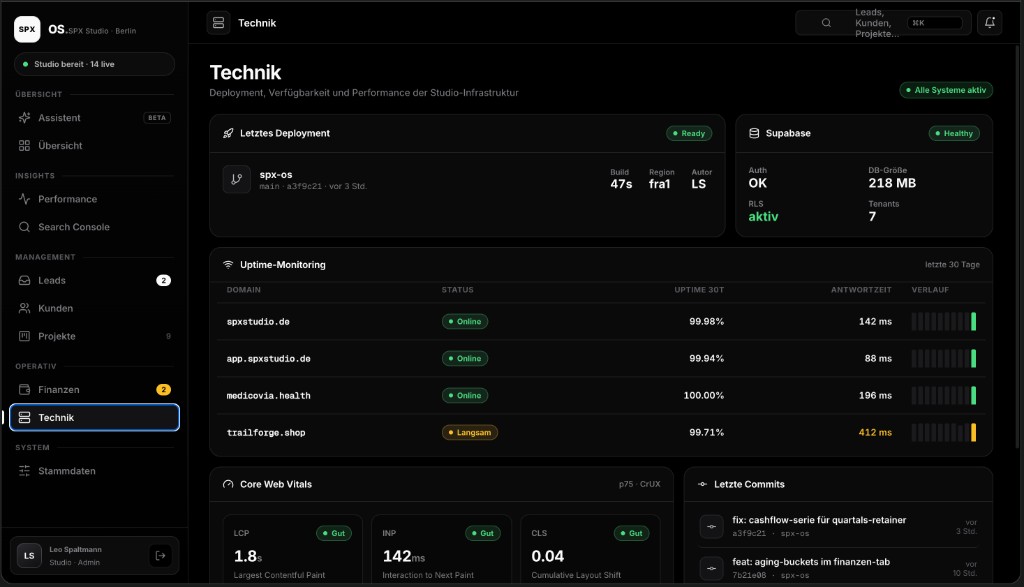Screen dimensions: 1024x587
Task: Click the git branch icon for spx-os
Action: point(236,179)
